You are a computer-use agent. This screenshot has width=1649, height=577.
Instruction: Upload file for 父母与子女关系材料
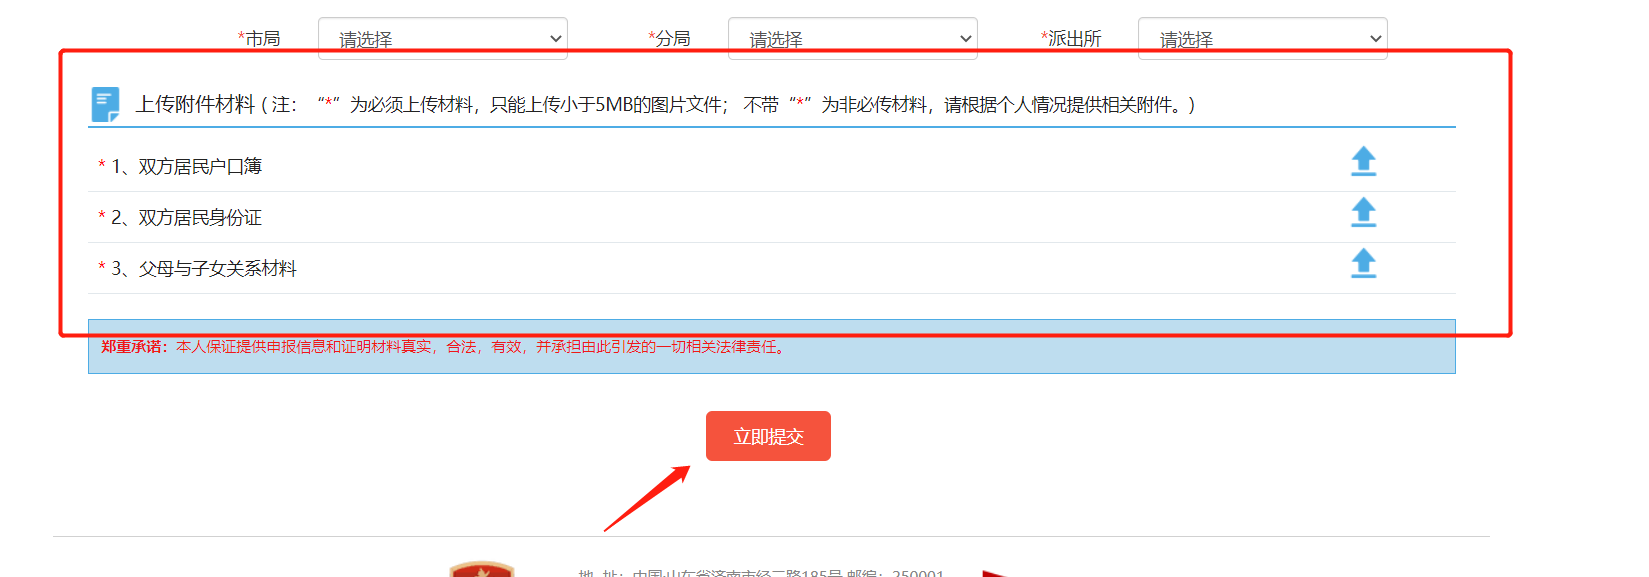tap(1363, 264)
